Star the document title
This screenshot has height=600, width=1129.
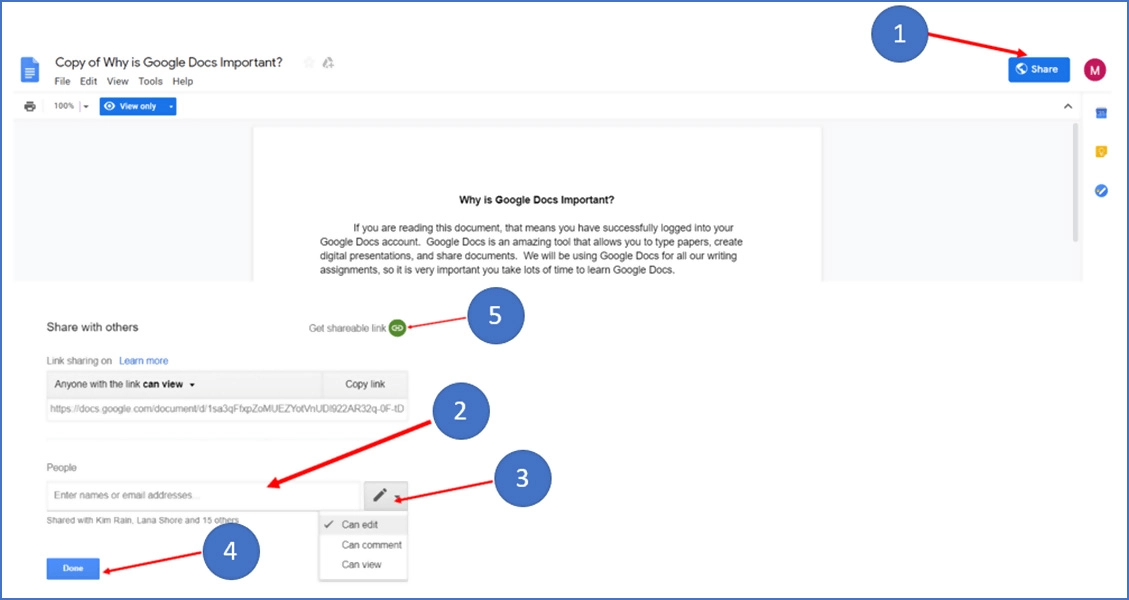click(309, 63)
